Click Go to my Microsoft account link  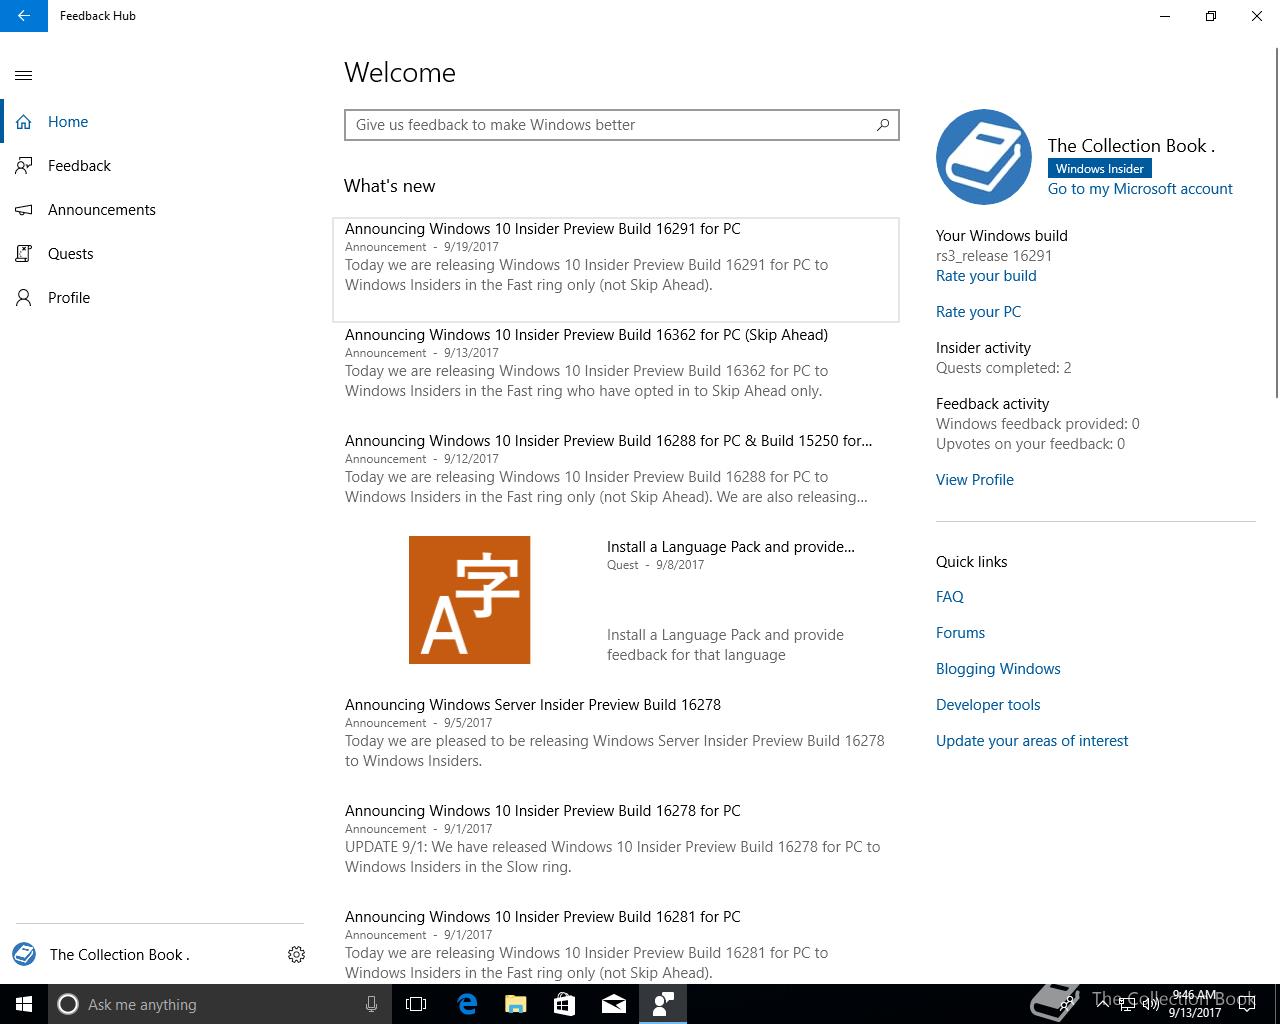coord(1140,189)
